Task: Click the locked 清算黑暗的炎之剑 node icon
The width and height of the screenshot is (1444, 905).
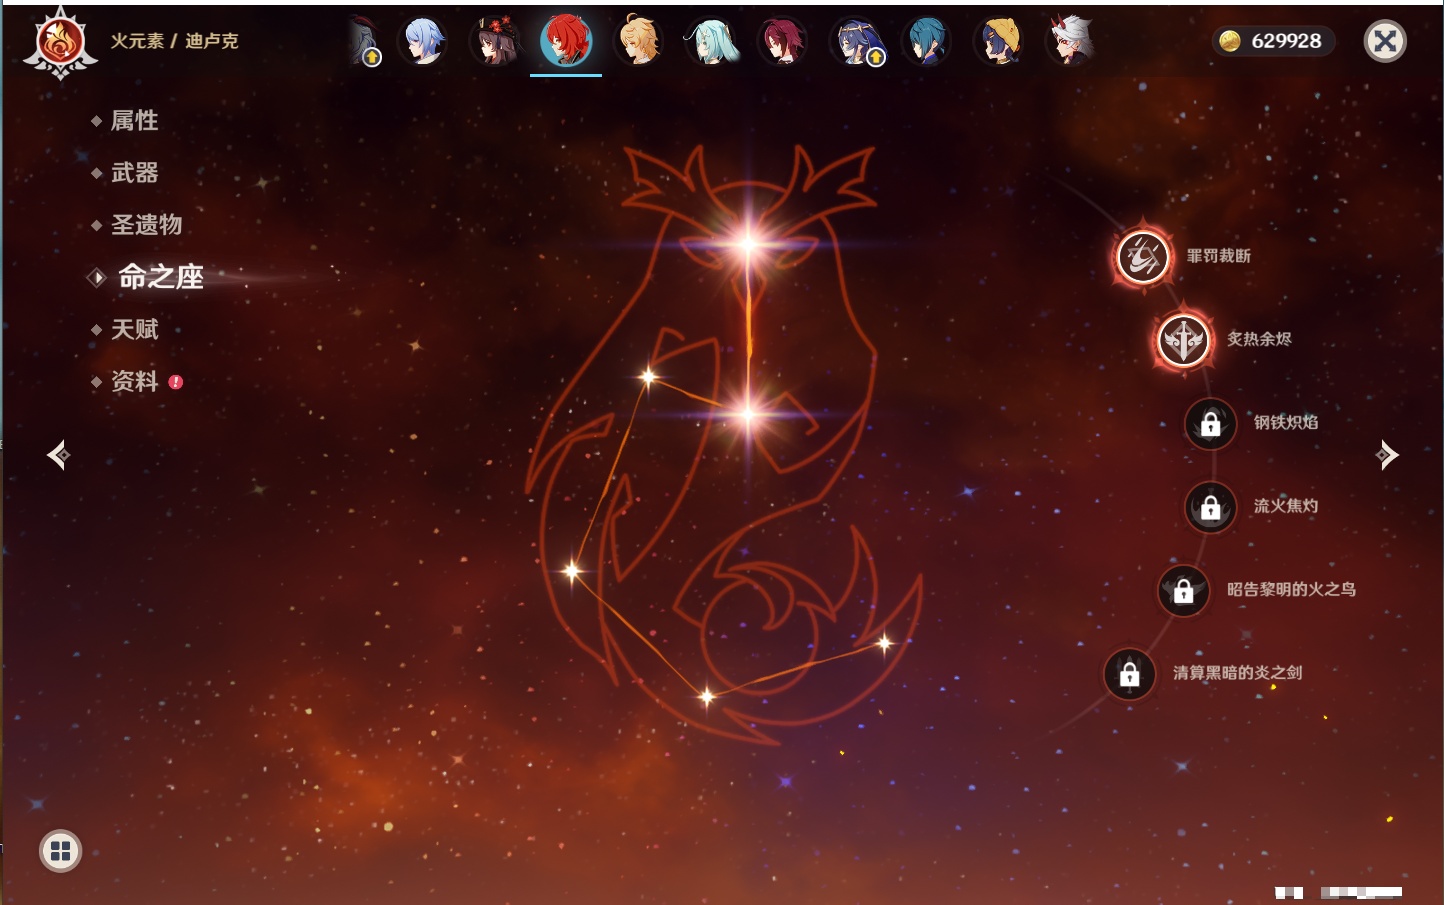Action: (x=1130, y=674)
